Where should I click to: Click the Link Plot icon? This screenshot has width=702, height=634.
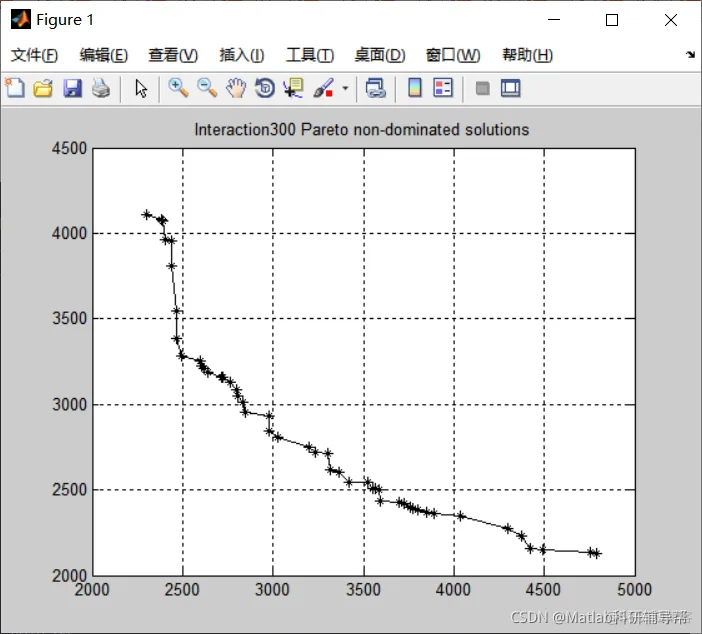tap(375, 88)
